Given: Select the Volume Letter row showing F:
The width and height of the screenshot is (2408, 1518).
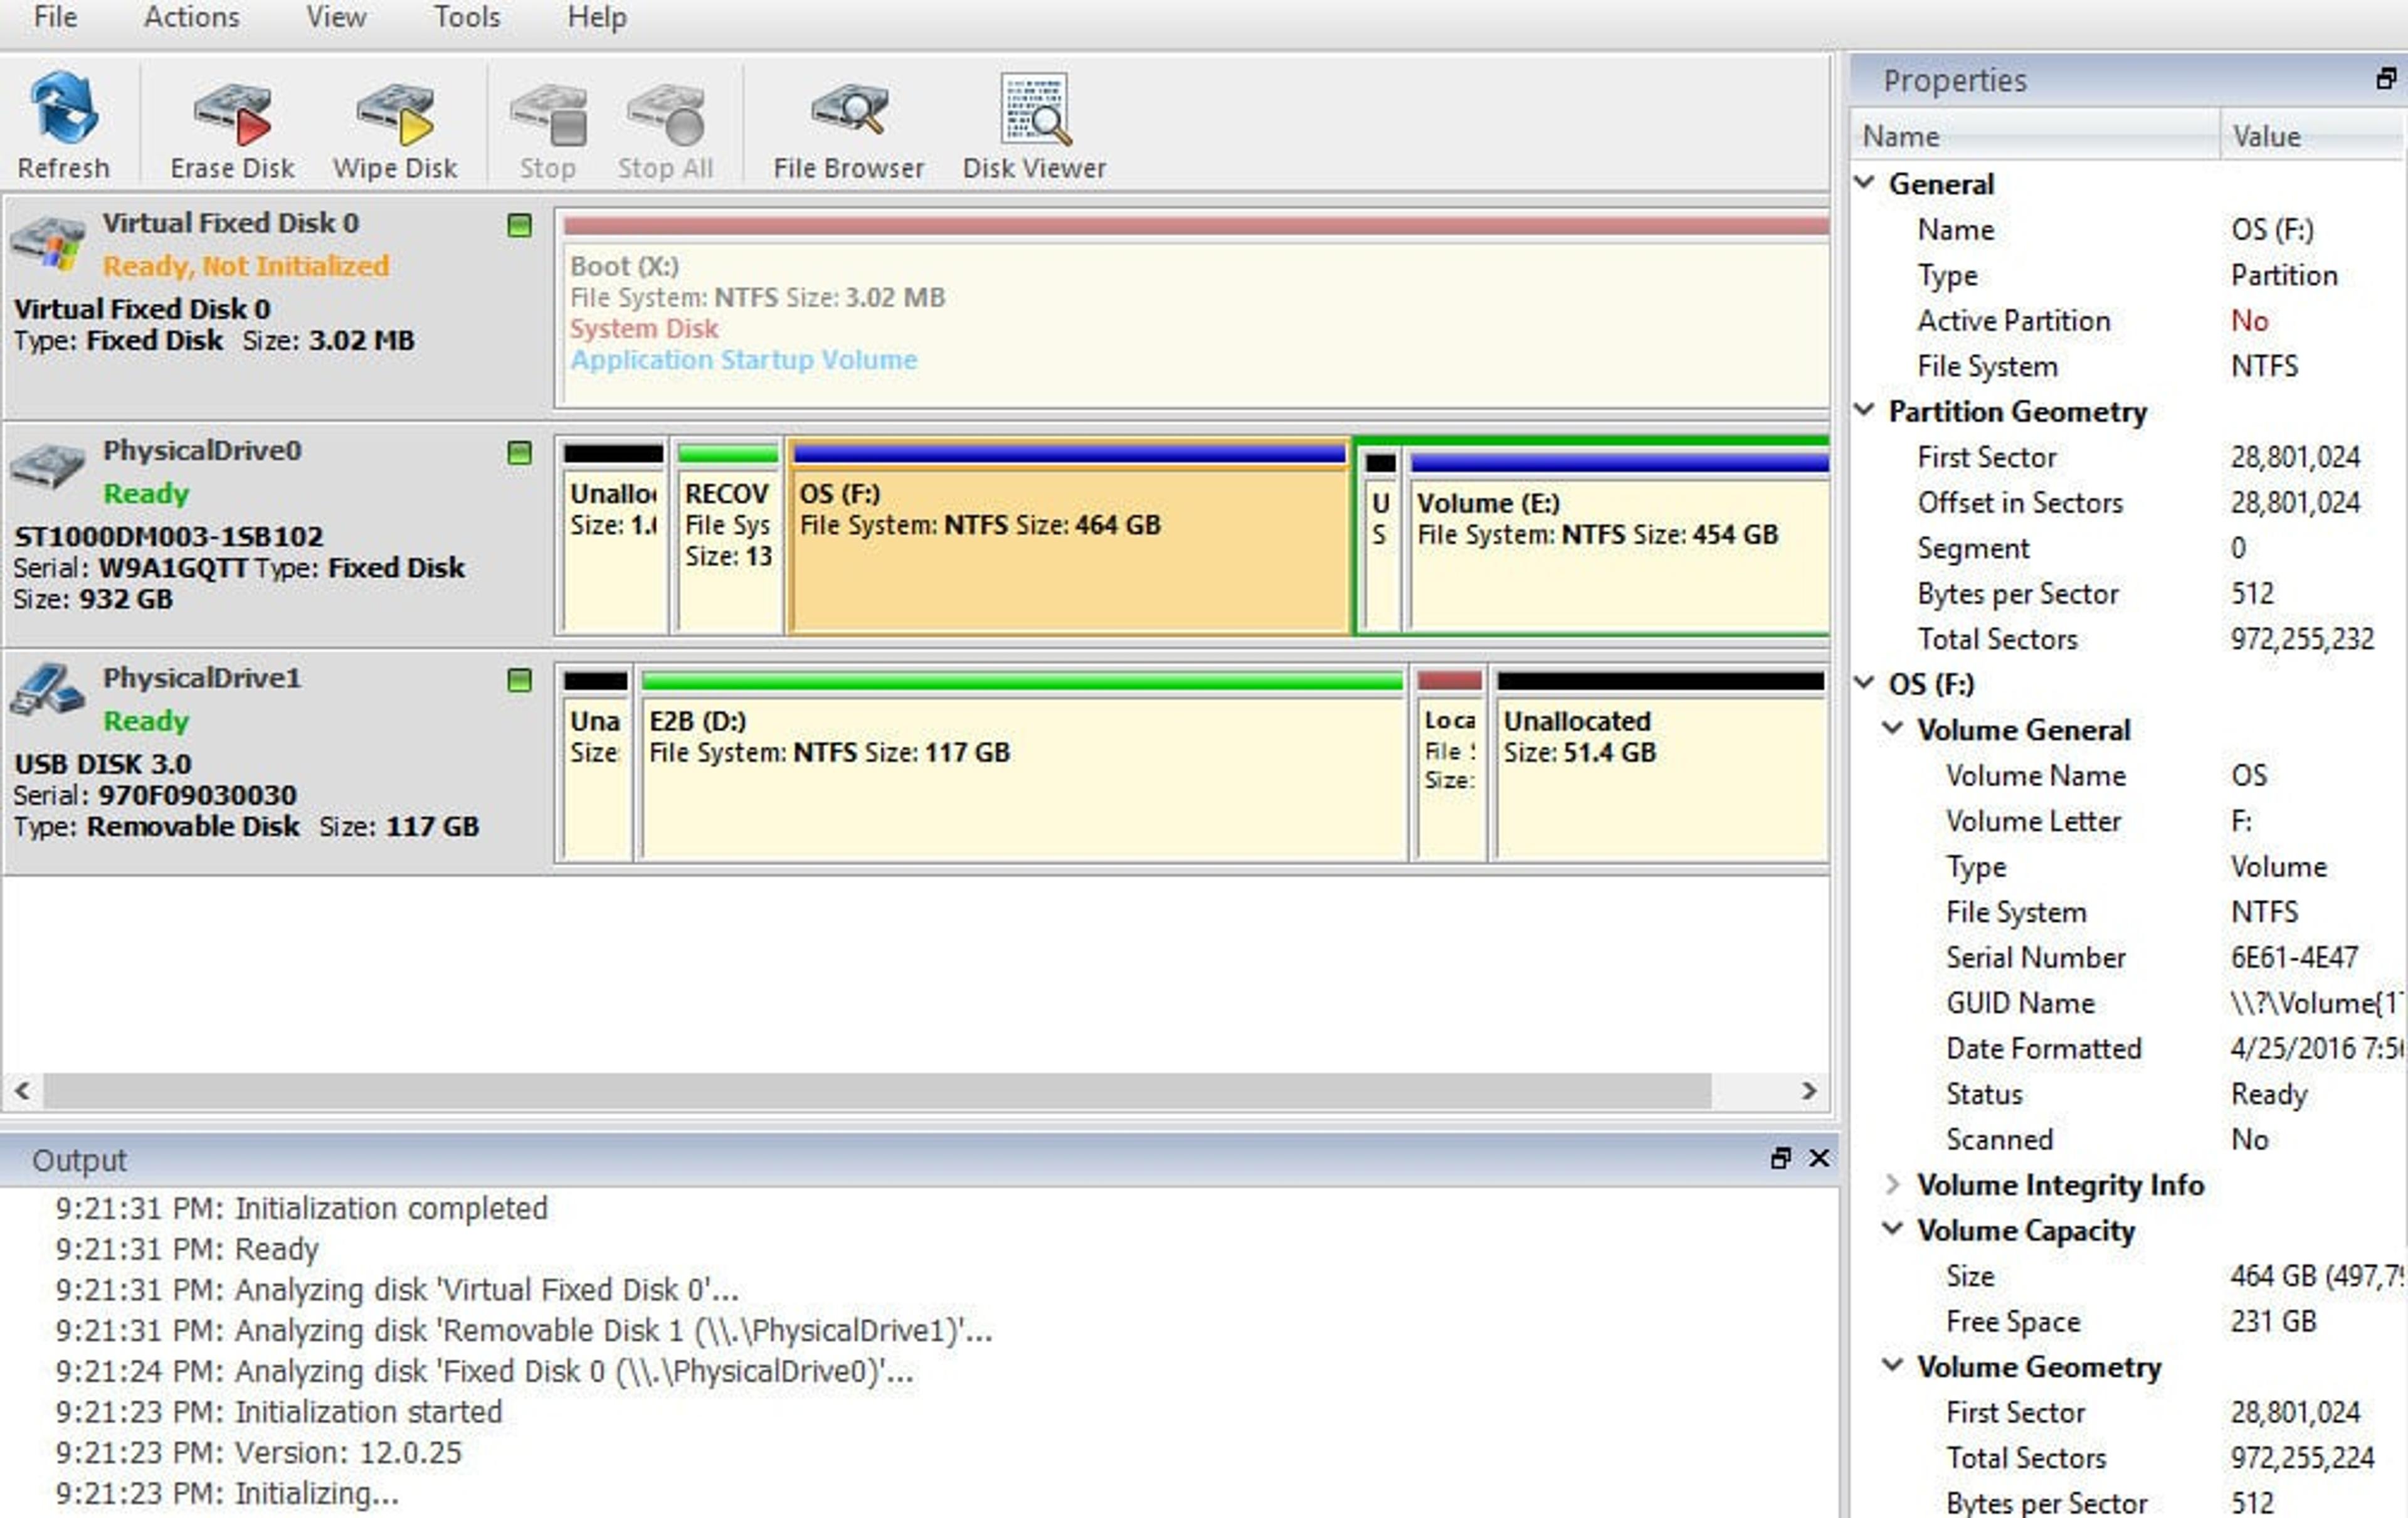Looking at the screenshot, I should 2128,821.
